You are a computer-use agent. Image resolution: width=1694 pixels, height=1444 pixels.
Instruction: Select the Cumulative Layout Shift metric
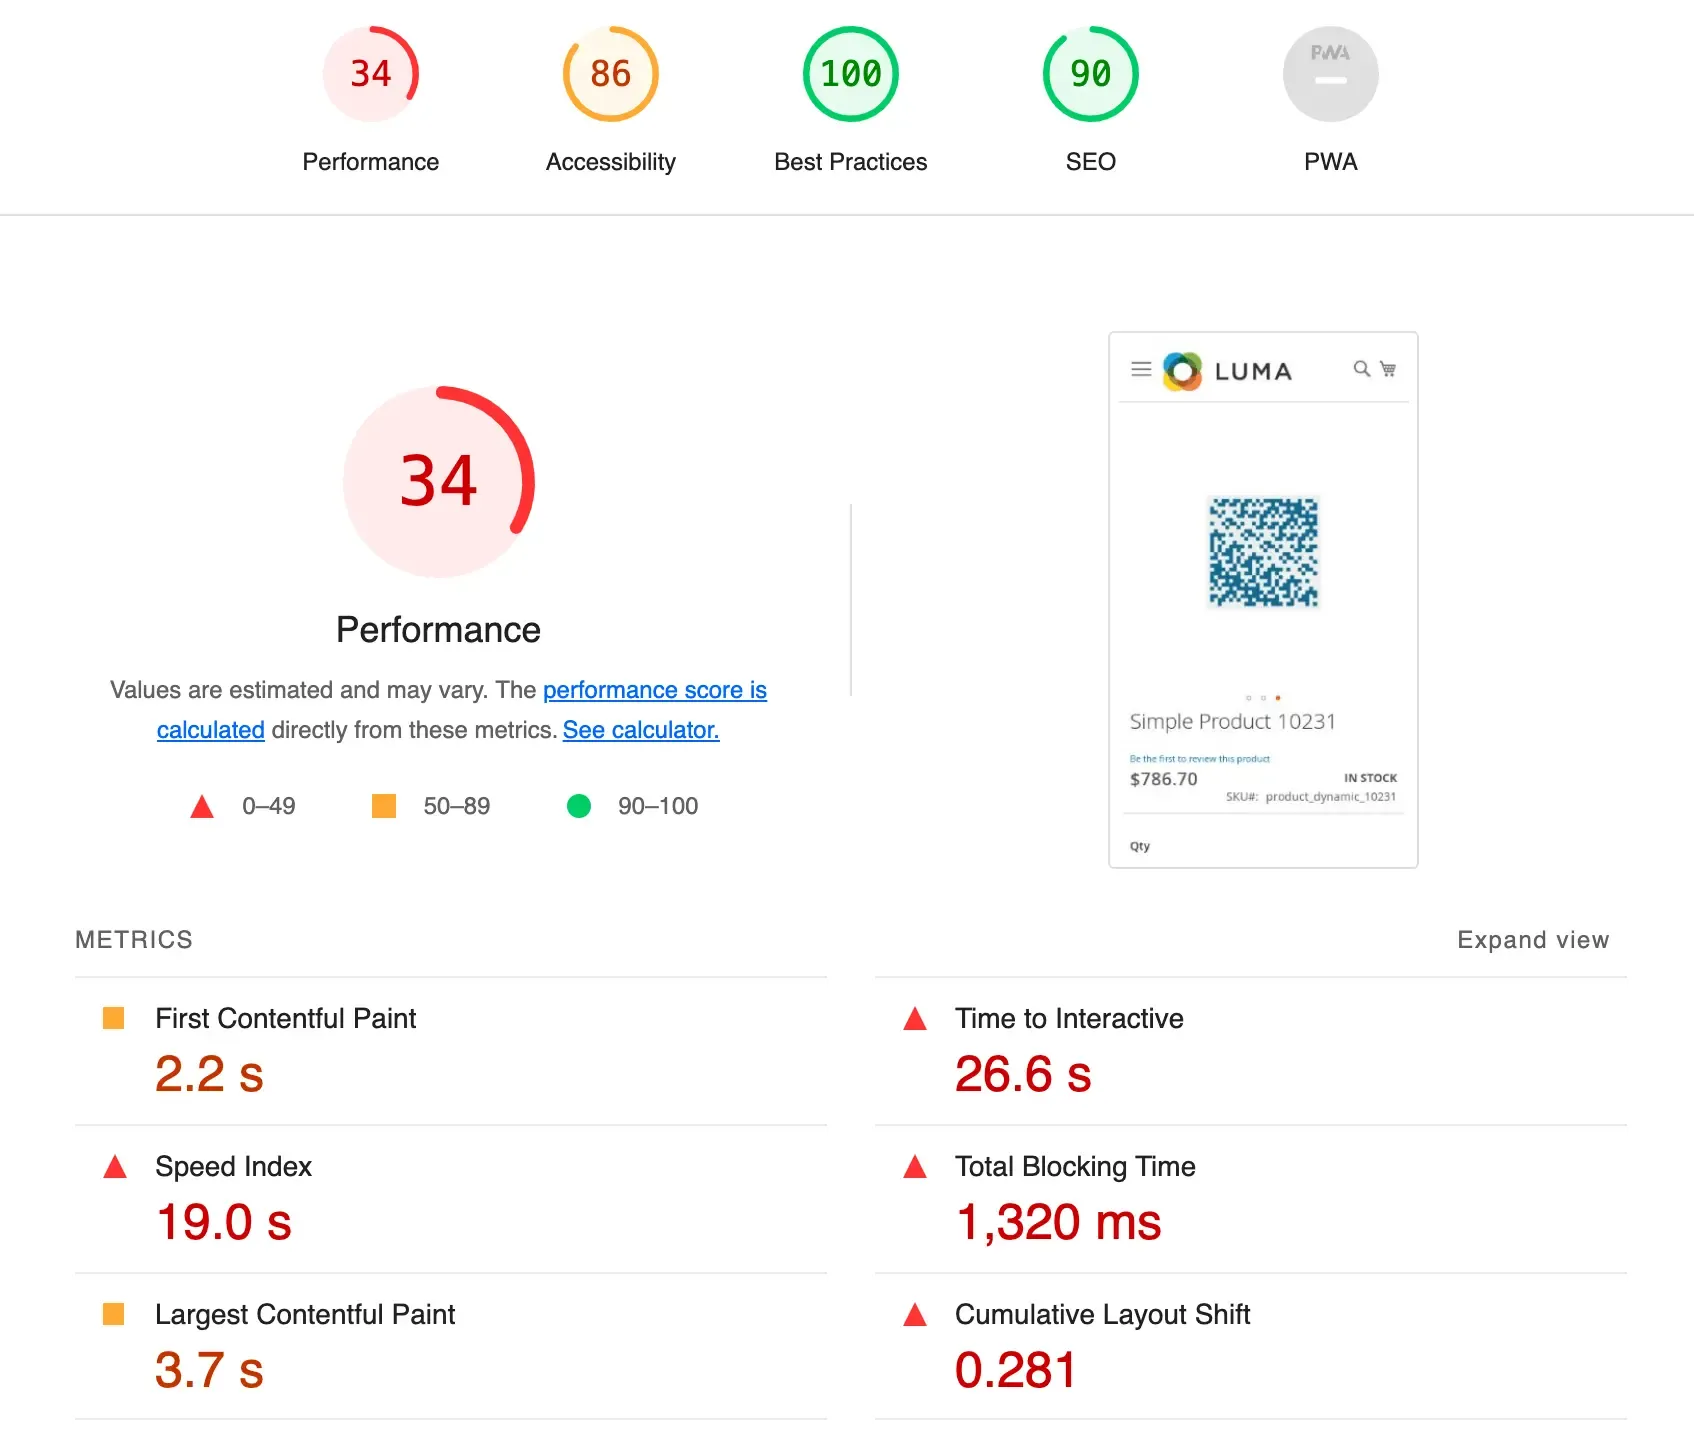pos(1101,1315)
